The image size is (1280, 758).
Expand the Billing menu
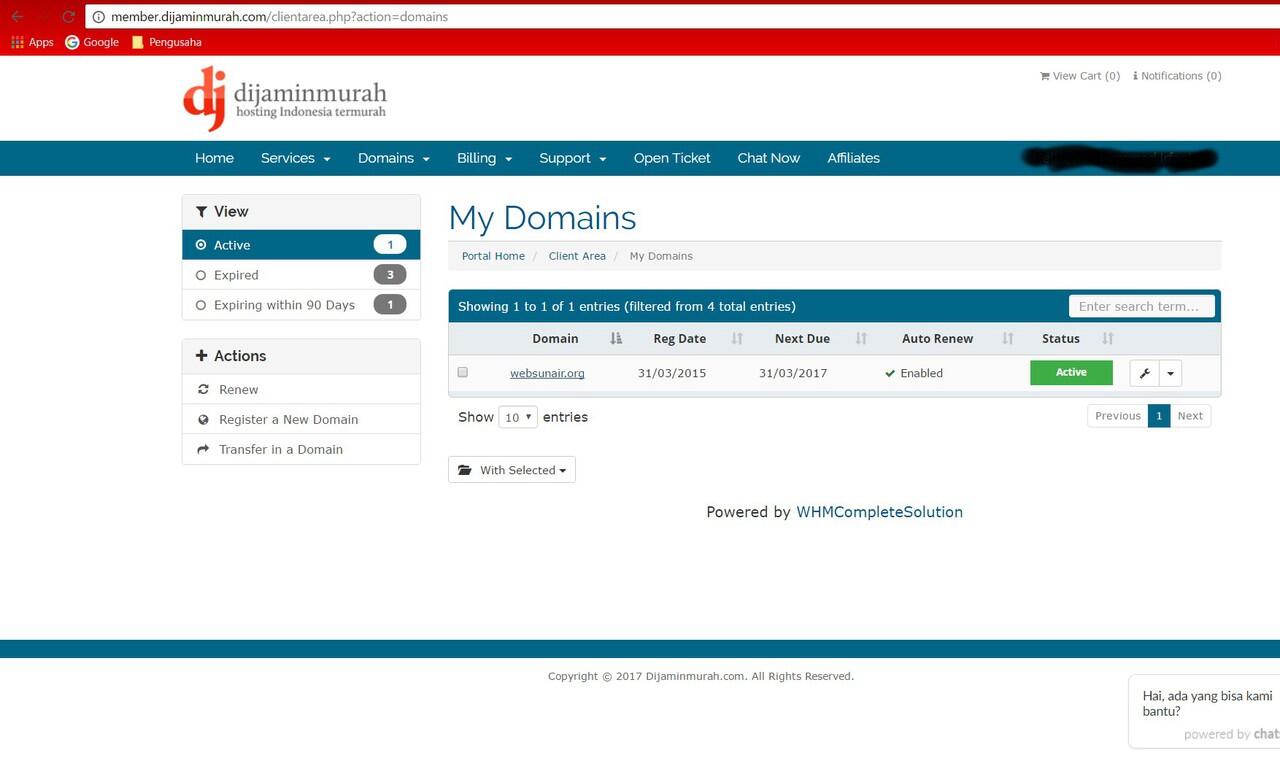click(485, 158)
